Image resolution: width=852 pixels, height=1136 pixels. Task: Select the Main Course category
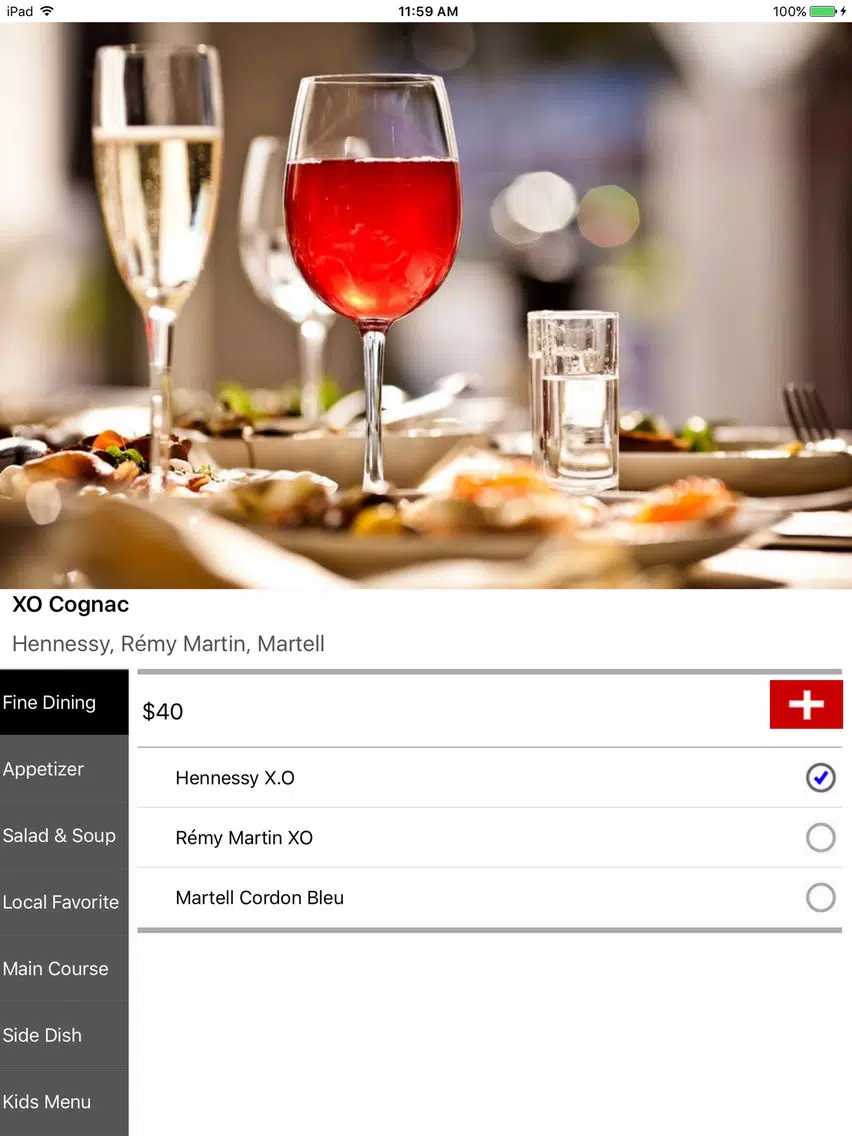(64, 969)
